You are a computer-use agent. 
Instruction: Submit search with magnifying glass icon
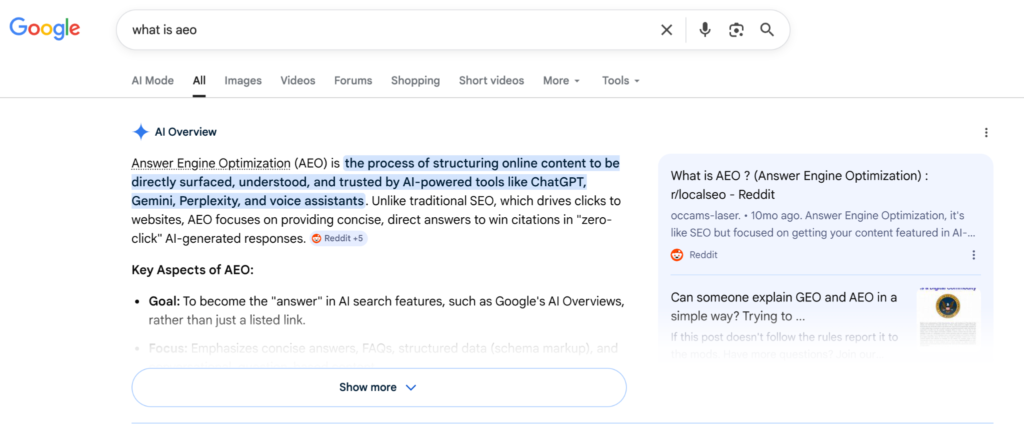767,29
